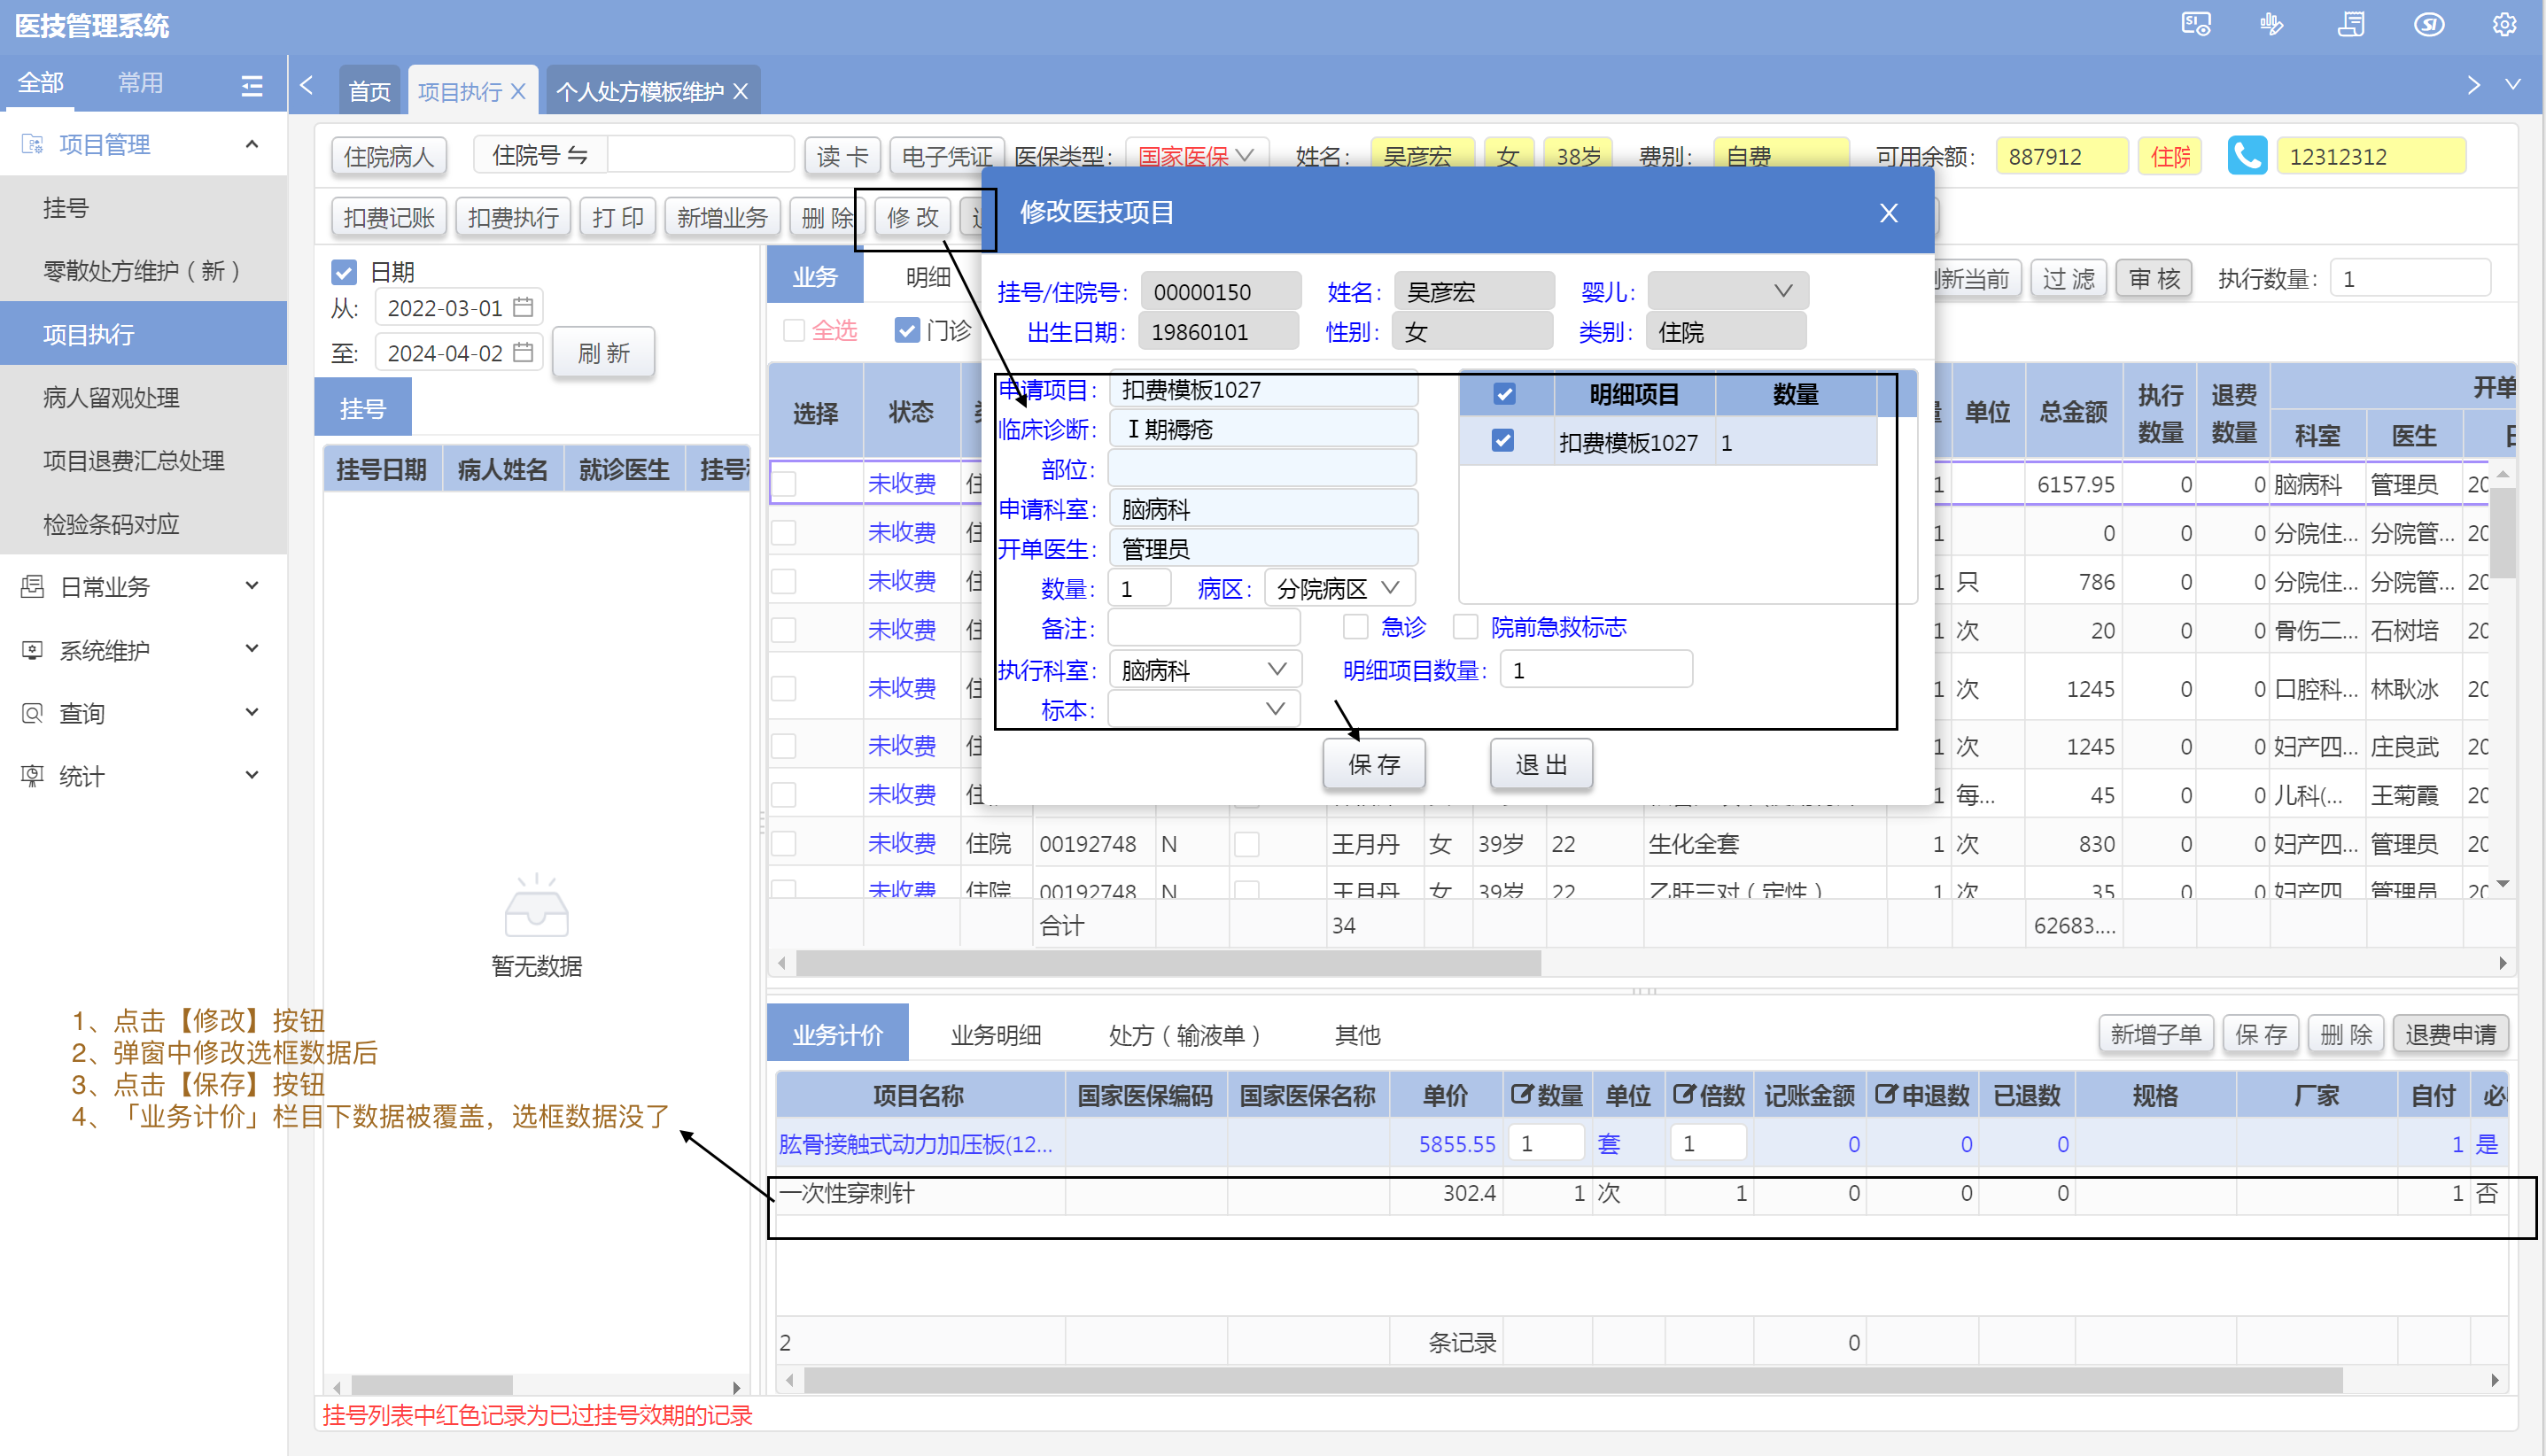Click the 退费申请 button
Viewport: 2546px width, 1456px height.
pos(2450,1034)
